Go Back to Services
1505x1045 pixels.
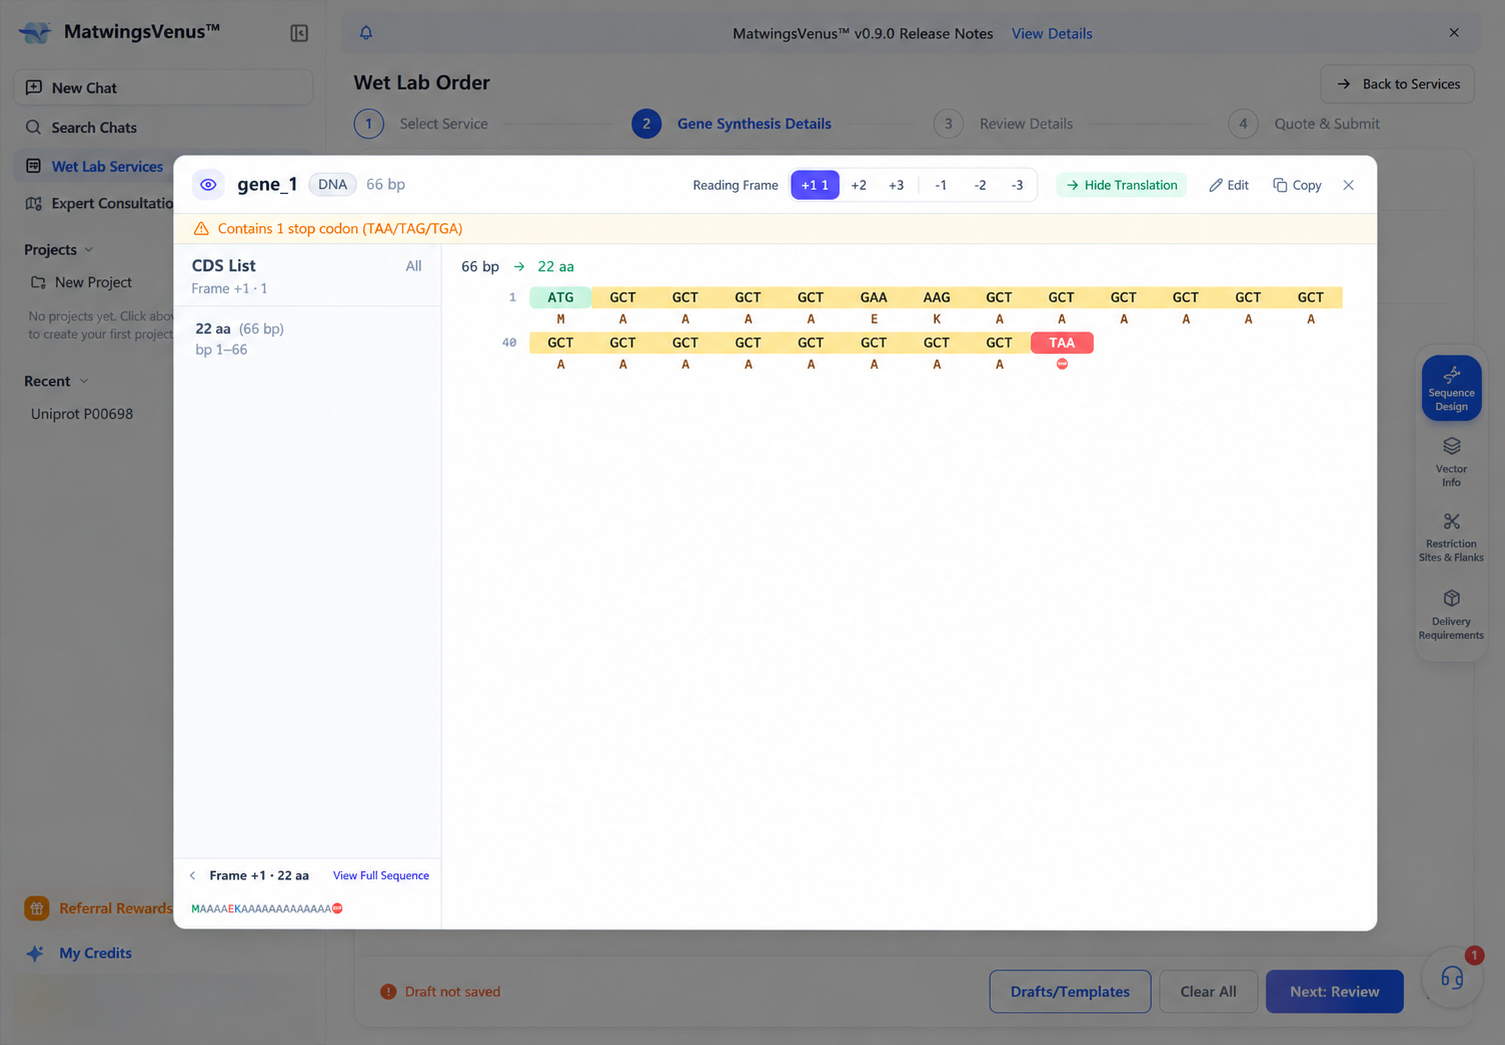(1398, 84)
